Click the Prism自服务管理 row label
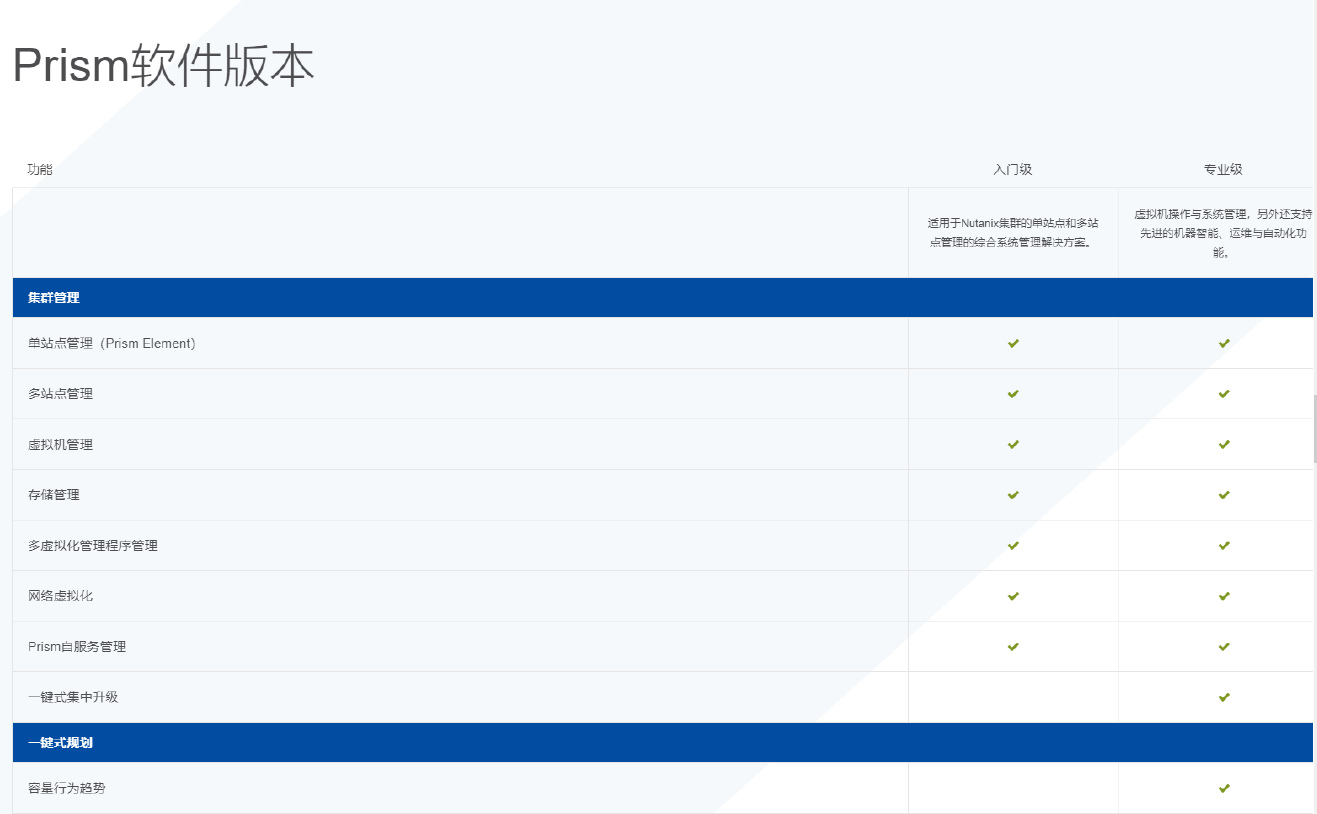1317x814 pixels. (77, 647)
